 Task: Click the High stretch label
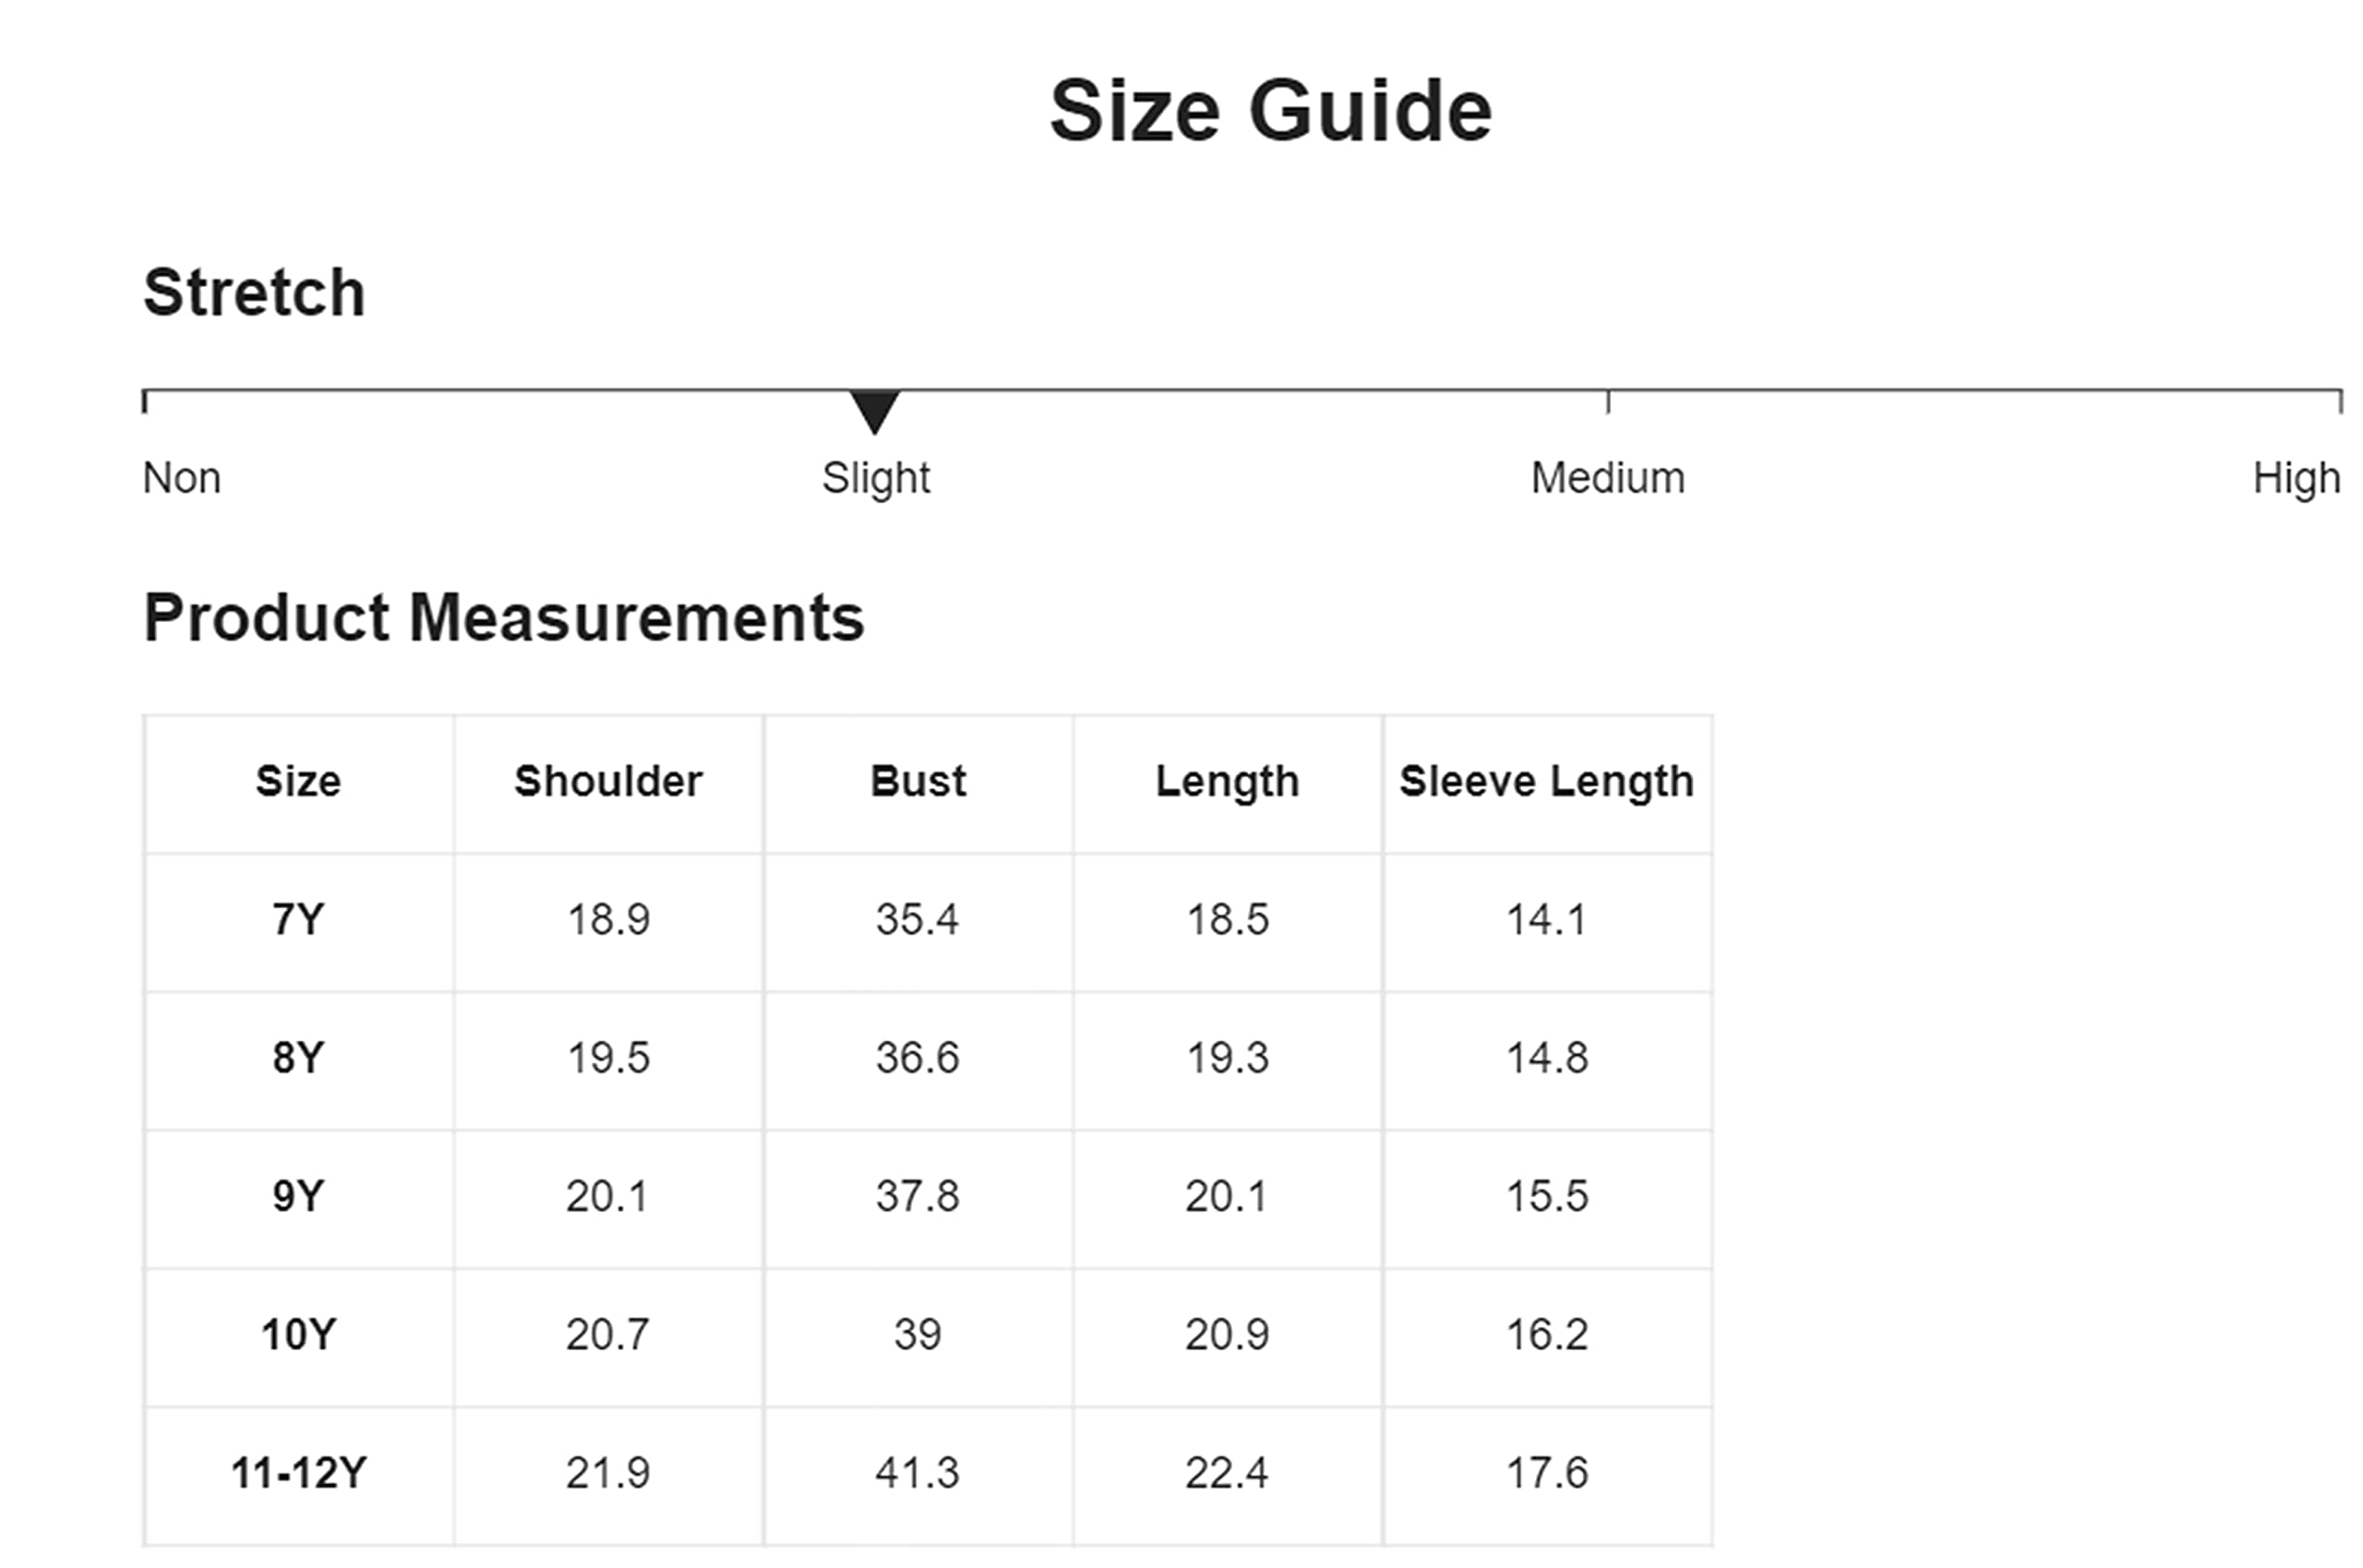2296,478
